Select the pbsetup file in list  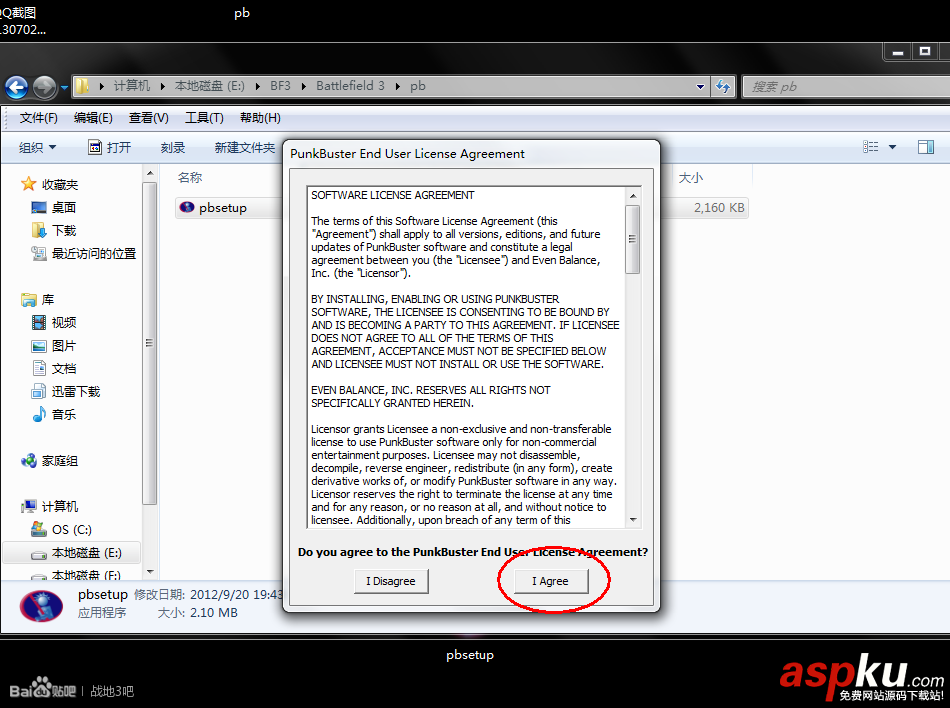coord(222,208)
